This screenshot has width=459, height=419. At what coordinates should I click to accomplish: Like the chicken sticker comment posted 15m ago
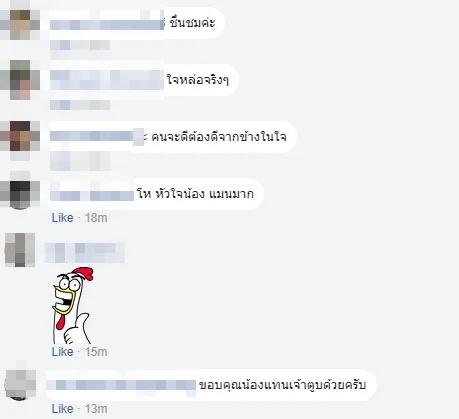(62, 352)
